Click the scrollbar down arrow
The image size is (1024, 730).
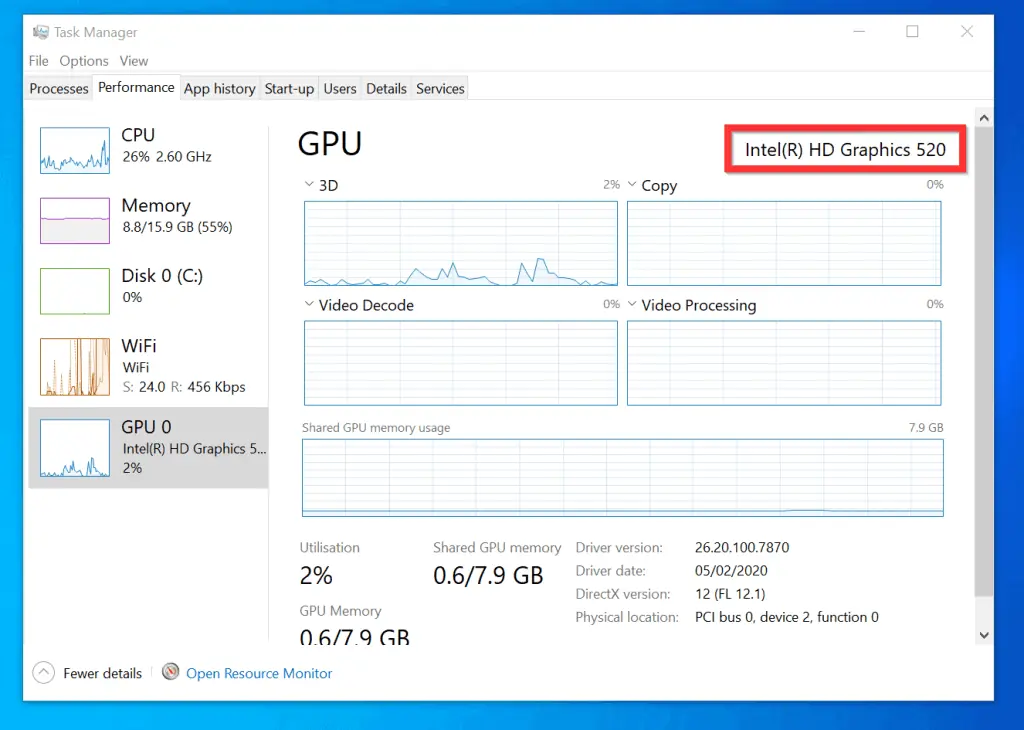(984, 633)
